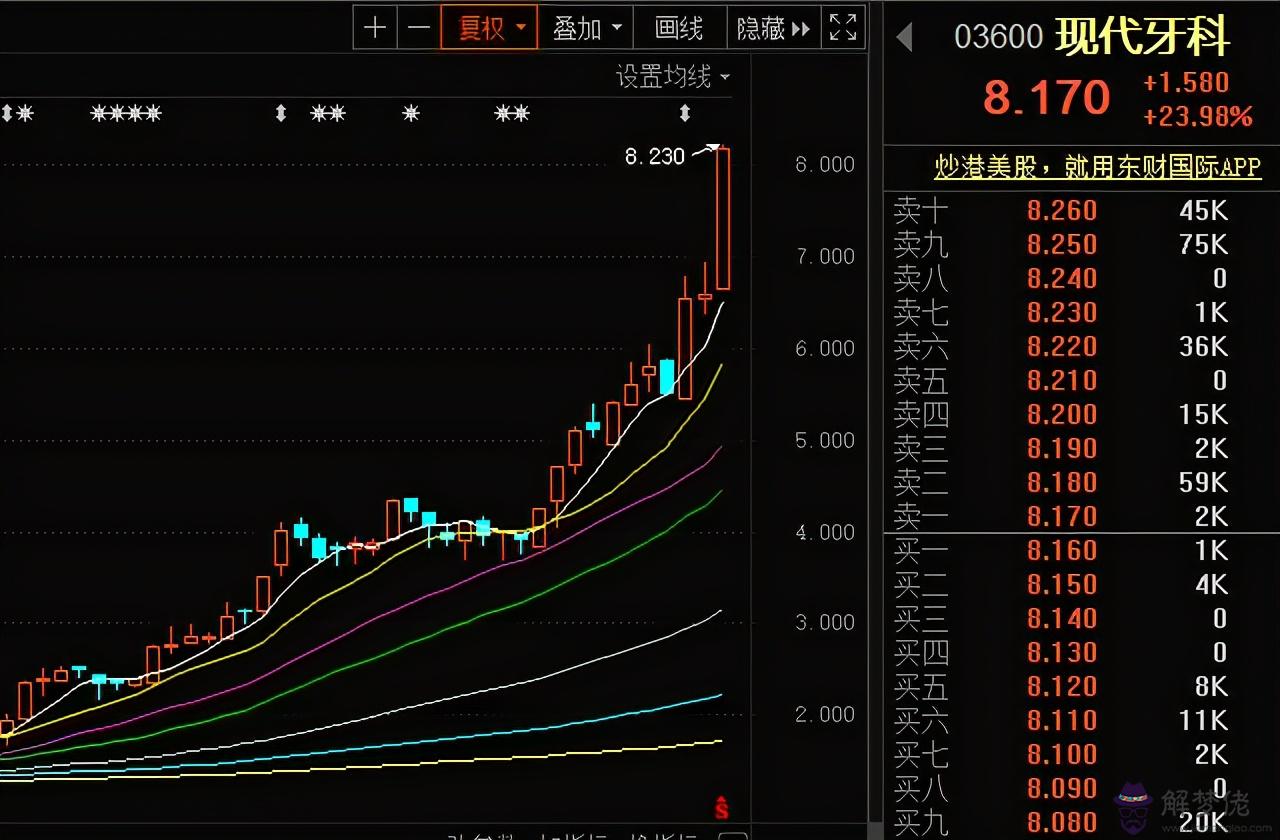The image size is (1280, 840).
Task: Toggle the 隐藏 panel hide button
Action: coord(773,28)
